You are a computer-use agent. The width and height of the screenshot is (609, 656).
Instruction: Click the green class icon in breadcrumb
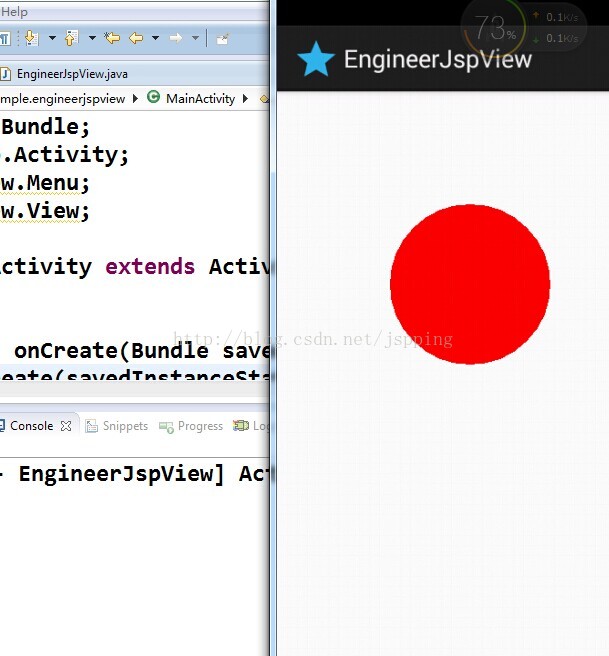tap(154, 97)
